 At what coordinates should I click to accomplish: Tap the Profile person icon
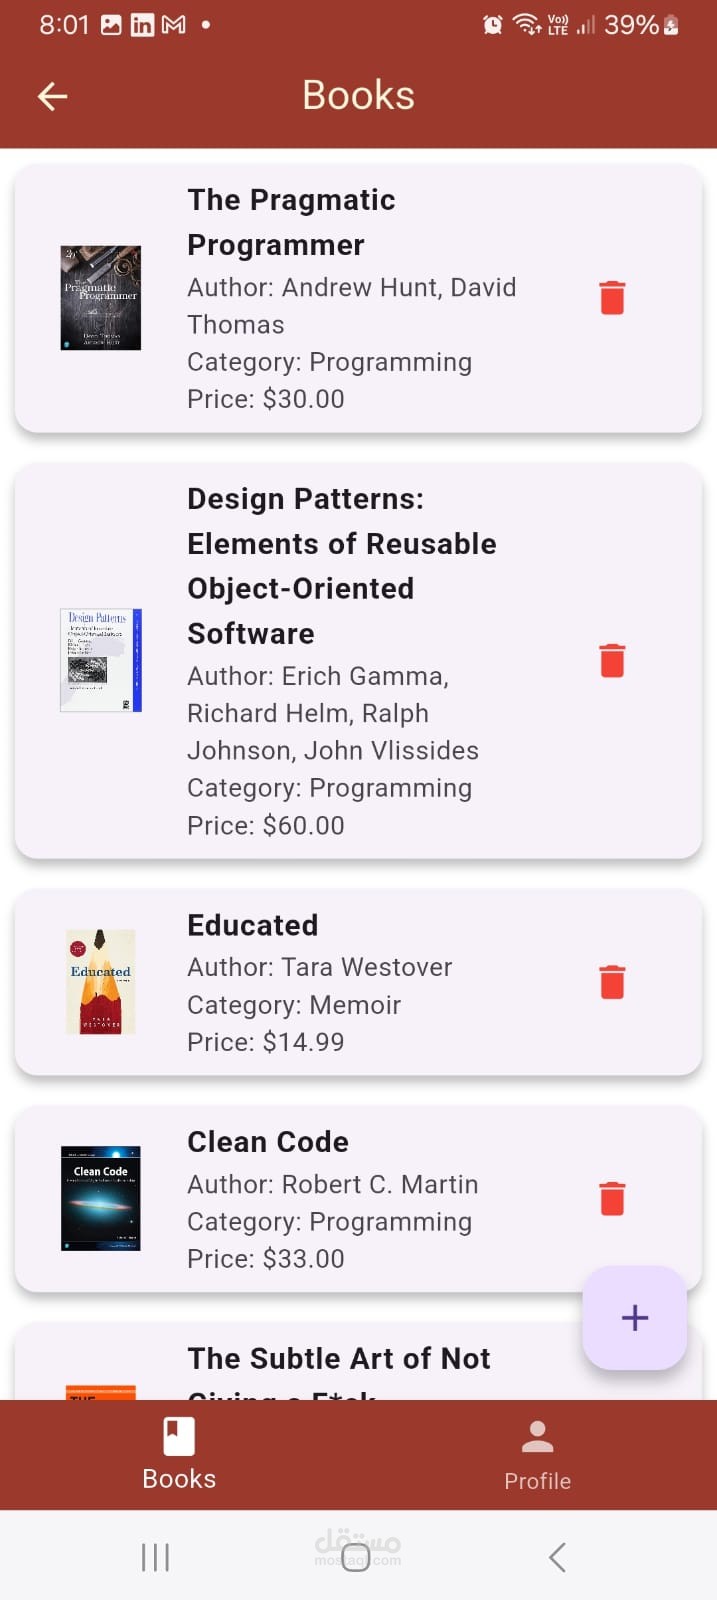click(x=537, y=1436)
